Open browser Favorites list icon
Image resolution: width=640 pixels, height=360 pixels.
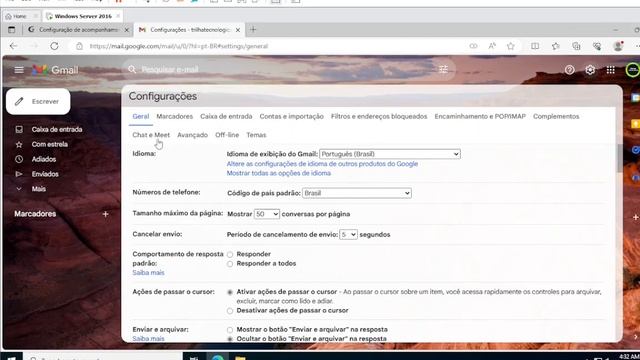[x=556, y=46]
